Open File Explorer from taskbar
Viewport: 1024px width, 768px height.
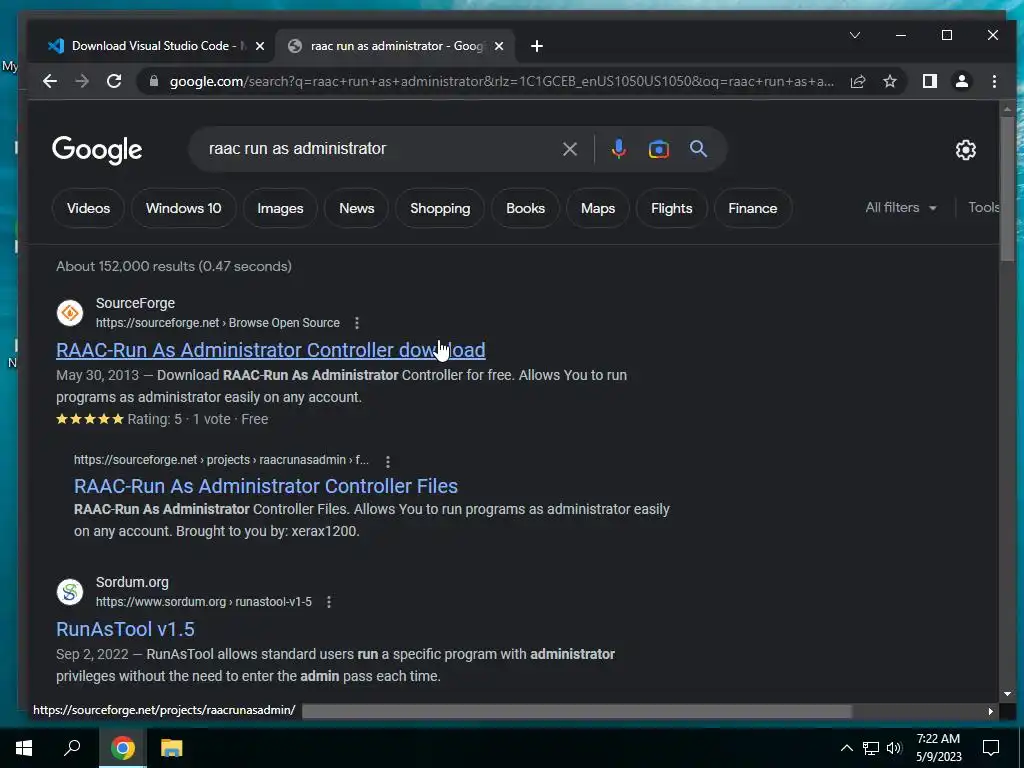click(172, 748)
